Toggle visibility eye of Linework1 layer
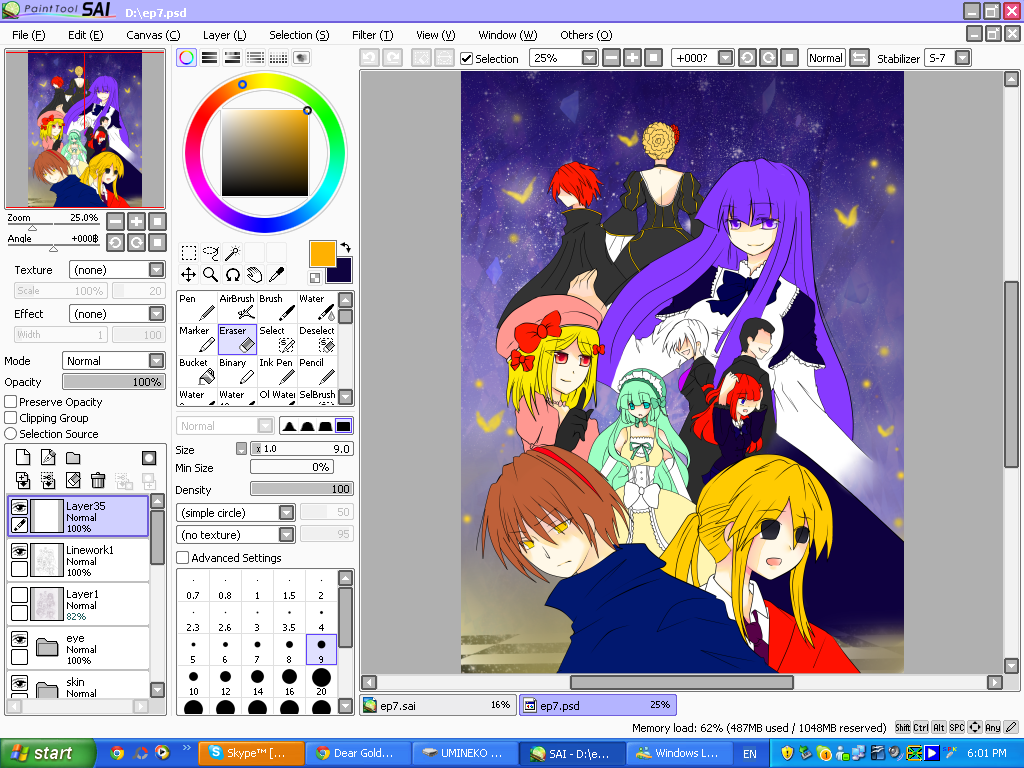Screen dimensions: 1024x768 [x=20, y=551]
